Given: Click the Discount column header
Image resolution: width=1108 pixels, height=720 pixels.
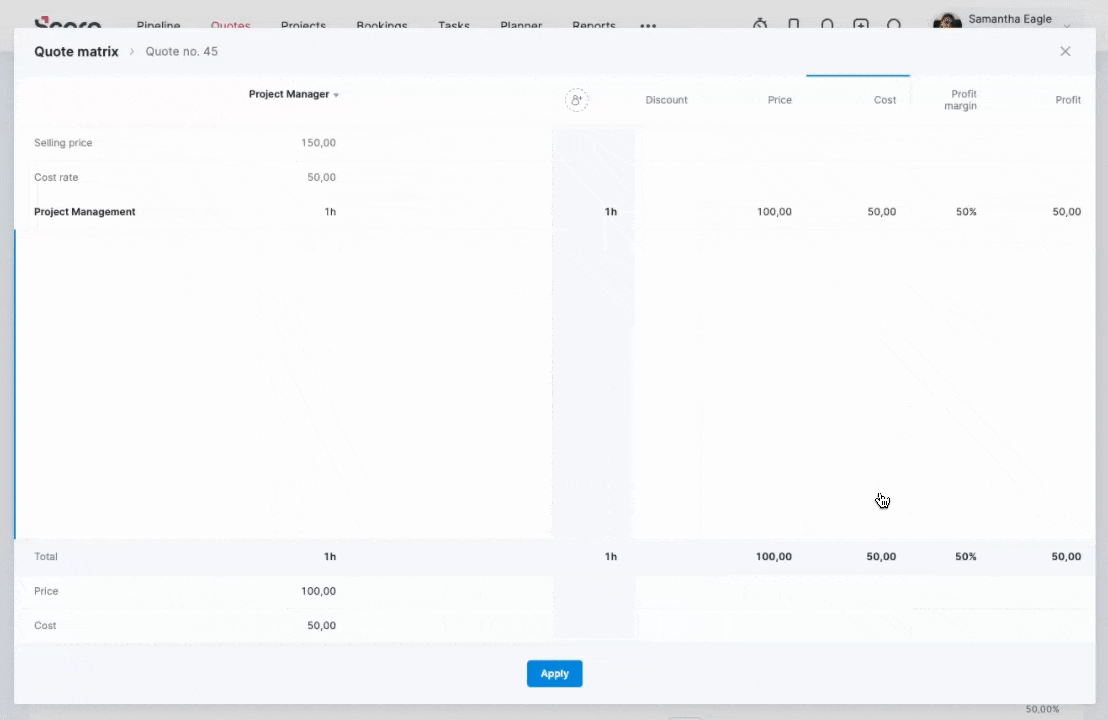Looking at the screenshot, I should pyautogui.click(x=666, y=100).
